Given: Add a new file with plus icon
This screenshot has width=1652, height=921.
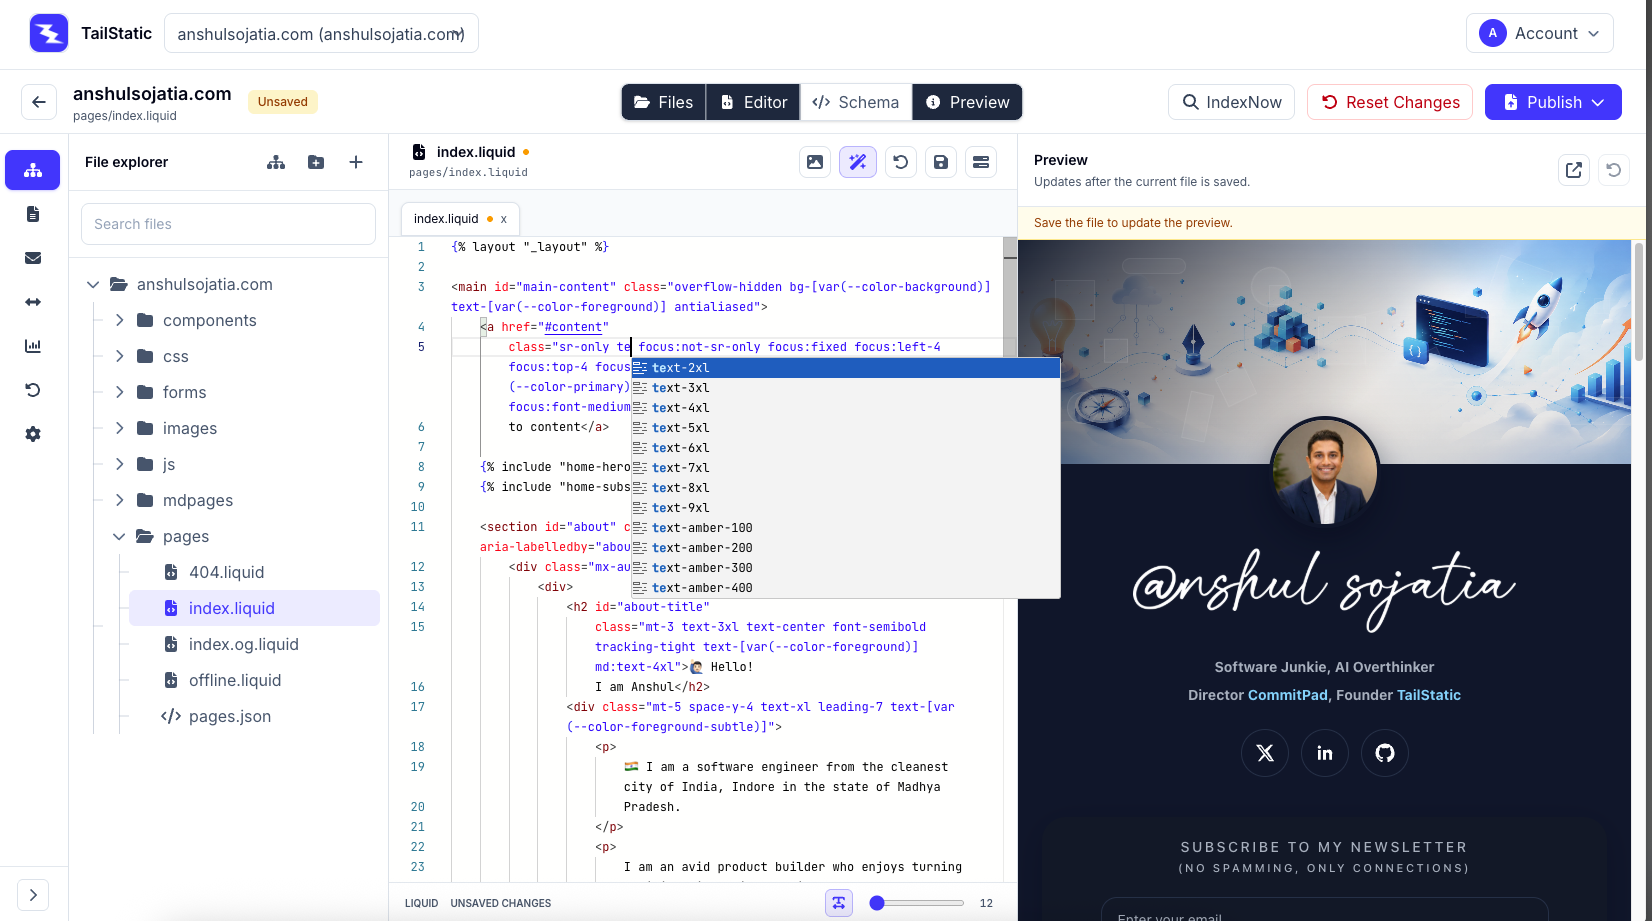Looking at the screenshot, I should point(356,162).
